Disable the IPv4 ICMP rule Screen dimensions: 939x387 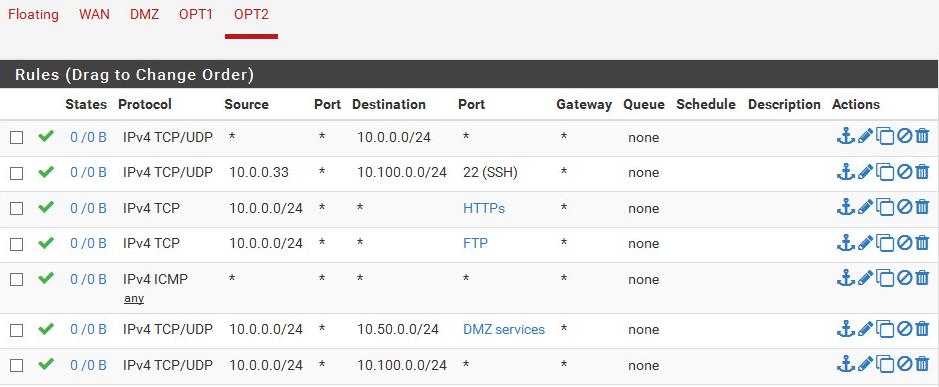[904, 279]
